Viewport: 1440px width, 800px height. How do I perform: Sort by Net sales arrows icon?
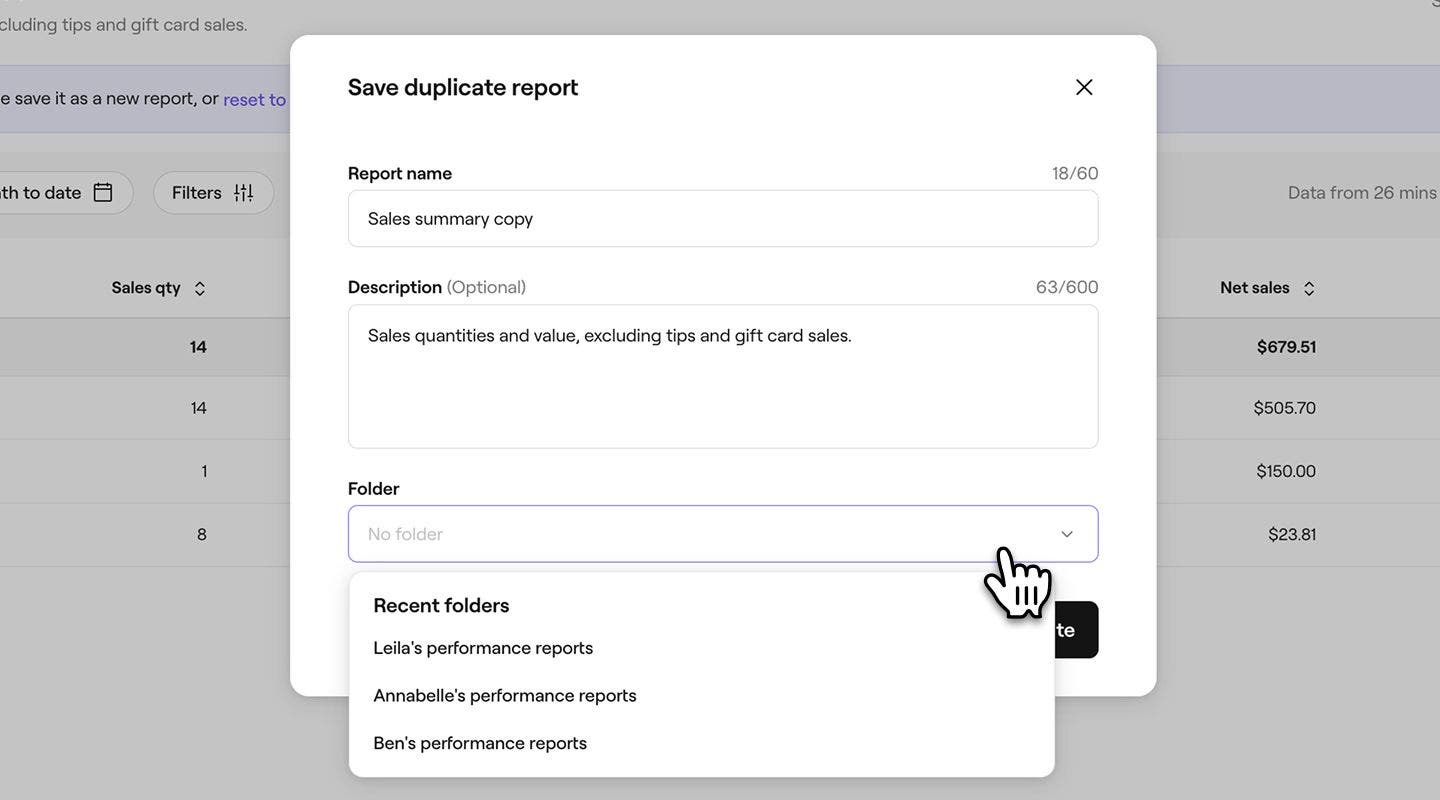click(x=1309, y=288)
